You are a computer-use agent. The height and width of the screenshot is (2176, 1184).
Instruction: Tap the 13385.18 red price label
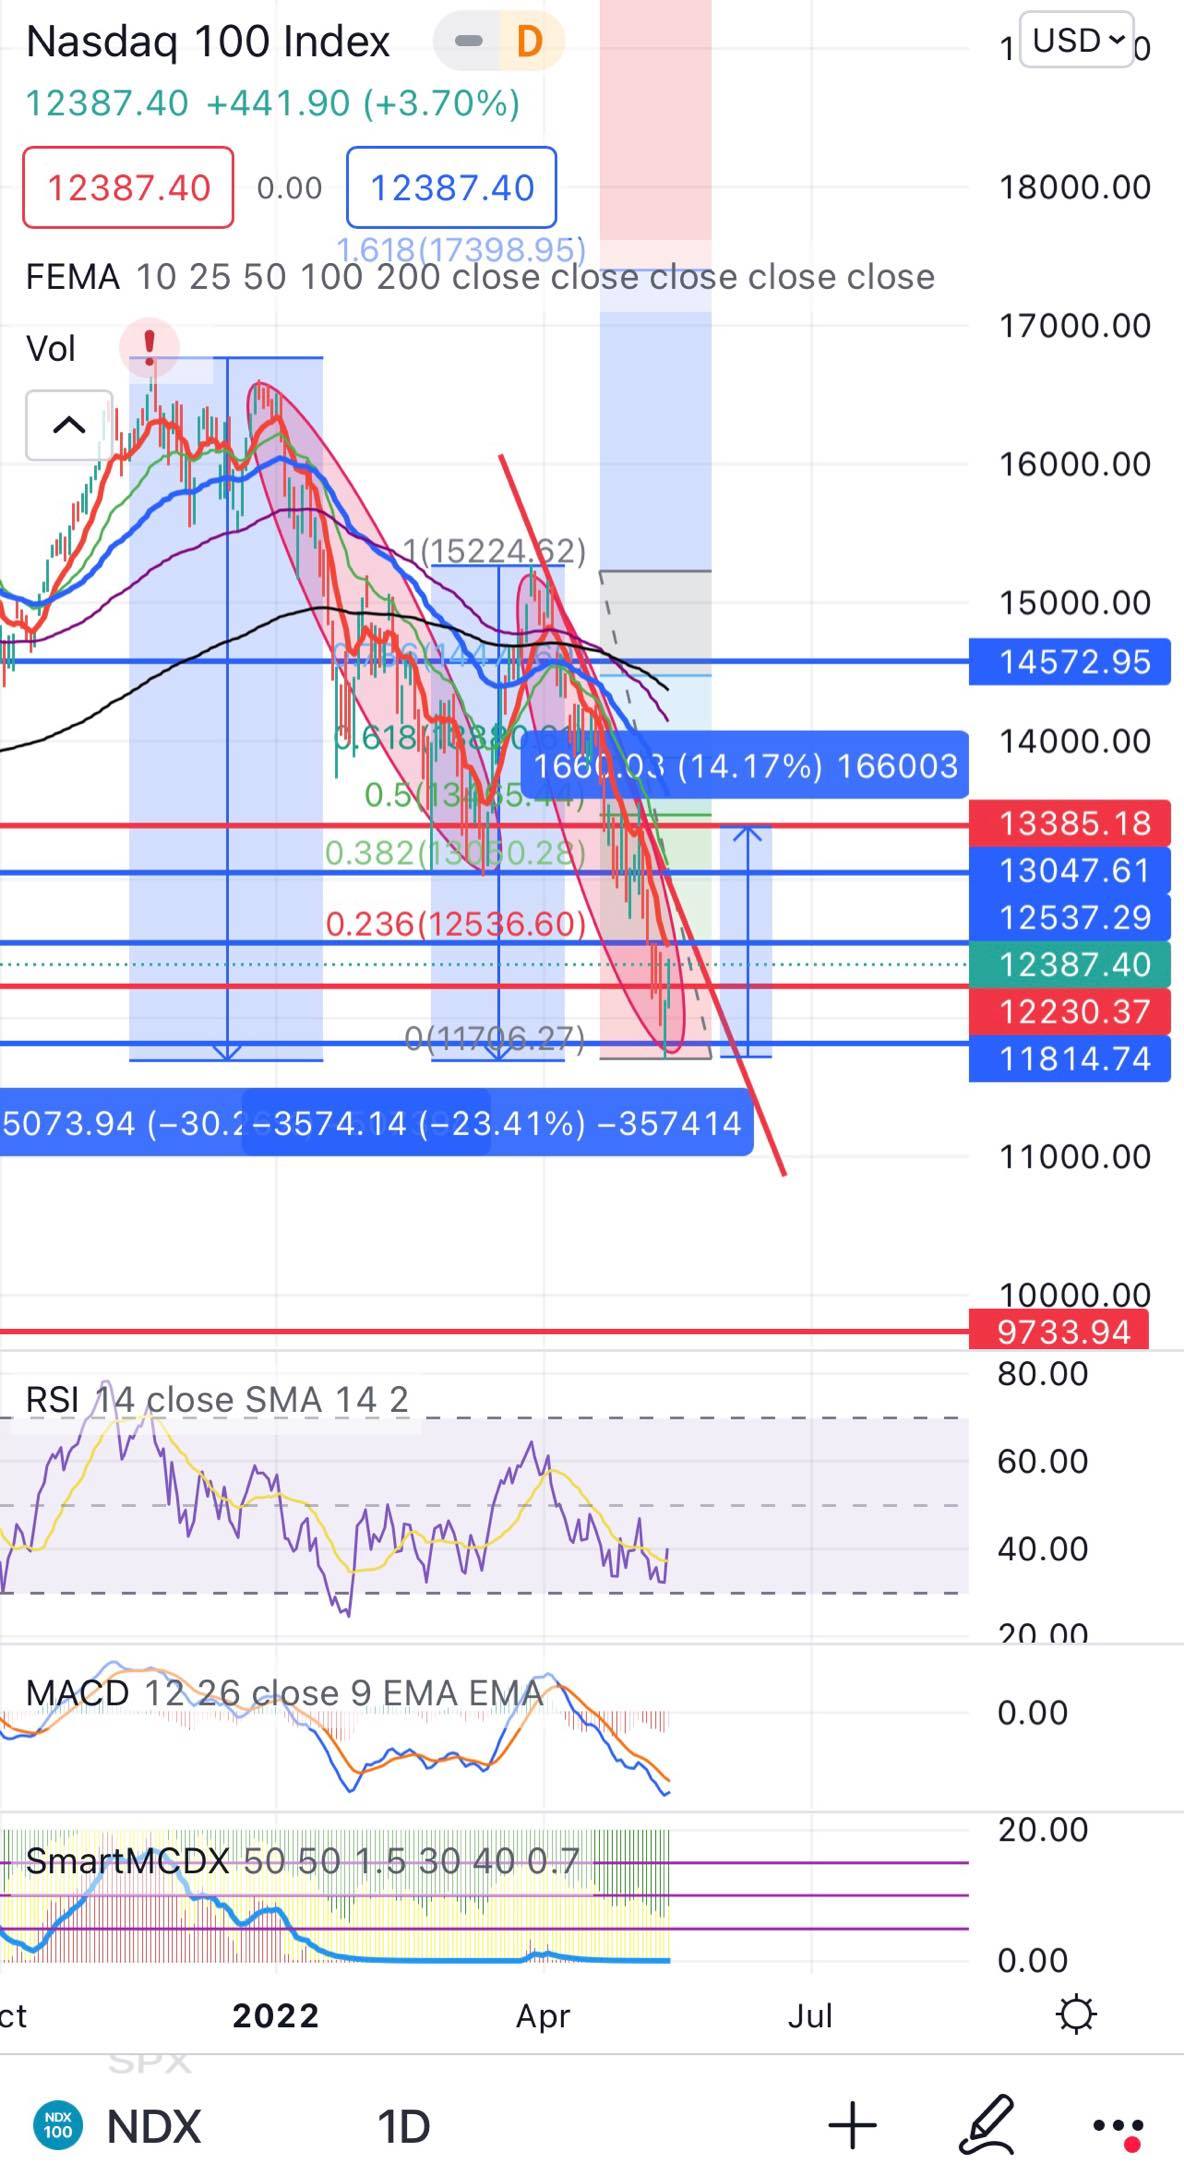click(1070, 824)
